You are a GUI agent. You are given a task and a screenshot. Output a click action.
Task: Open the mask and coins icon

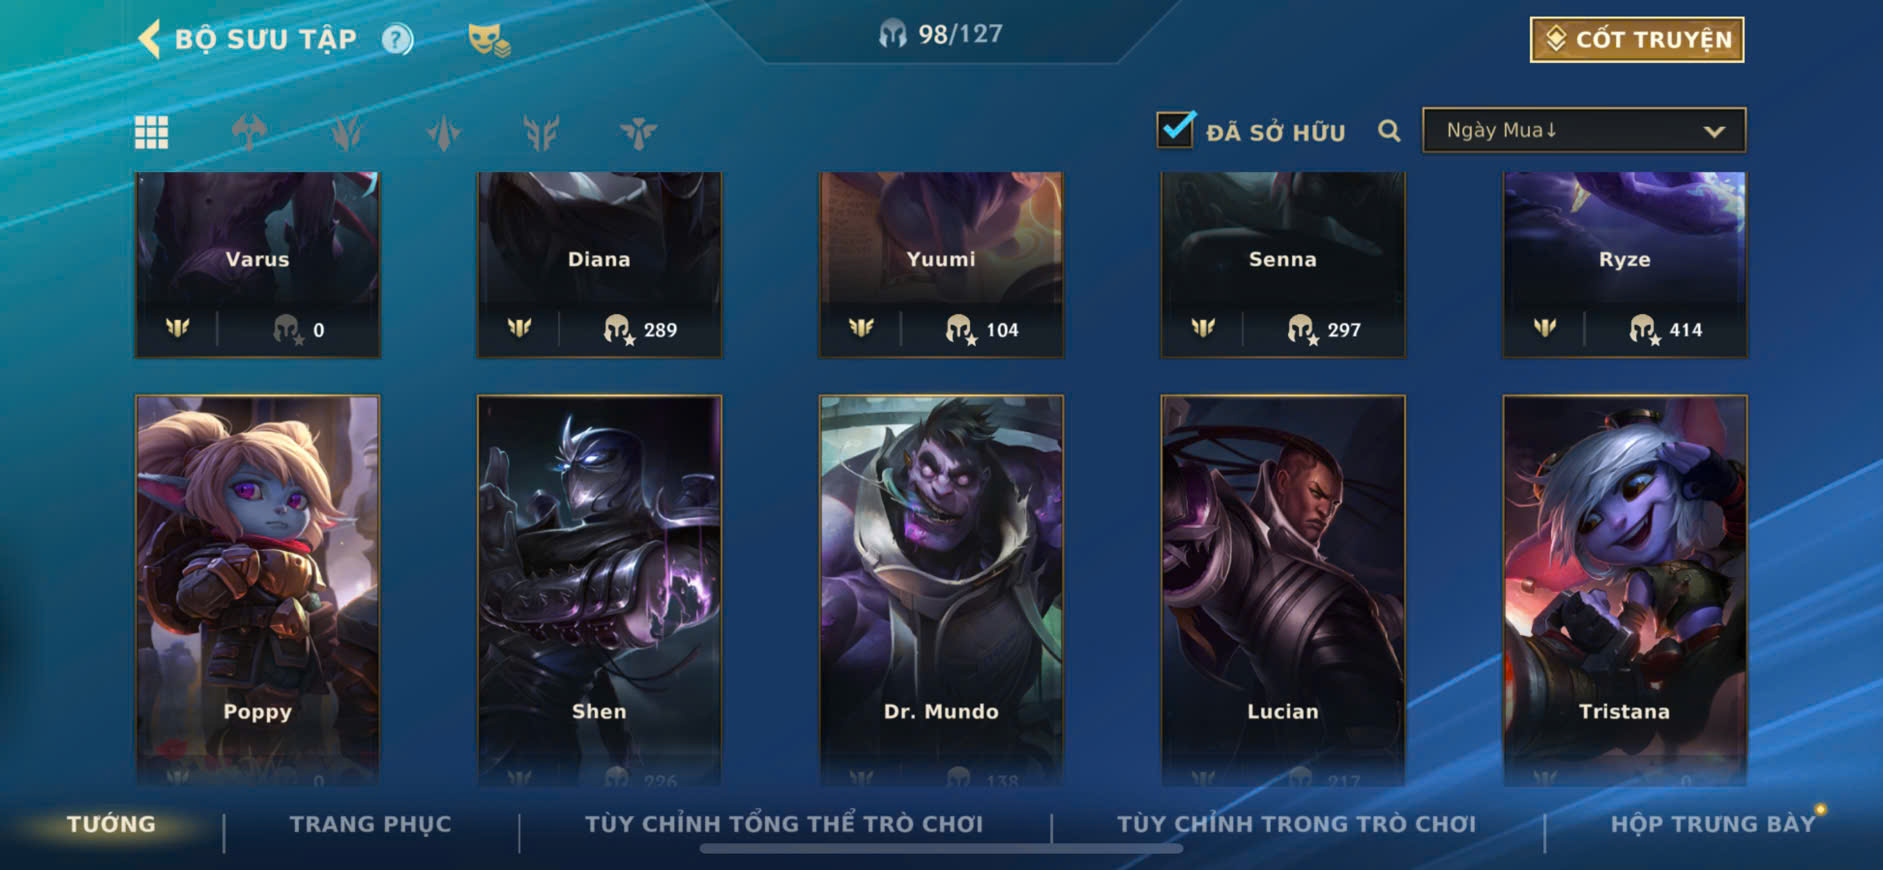tap(489, 40)
